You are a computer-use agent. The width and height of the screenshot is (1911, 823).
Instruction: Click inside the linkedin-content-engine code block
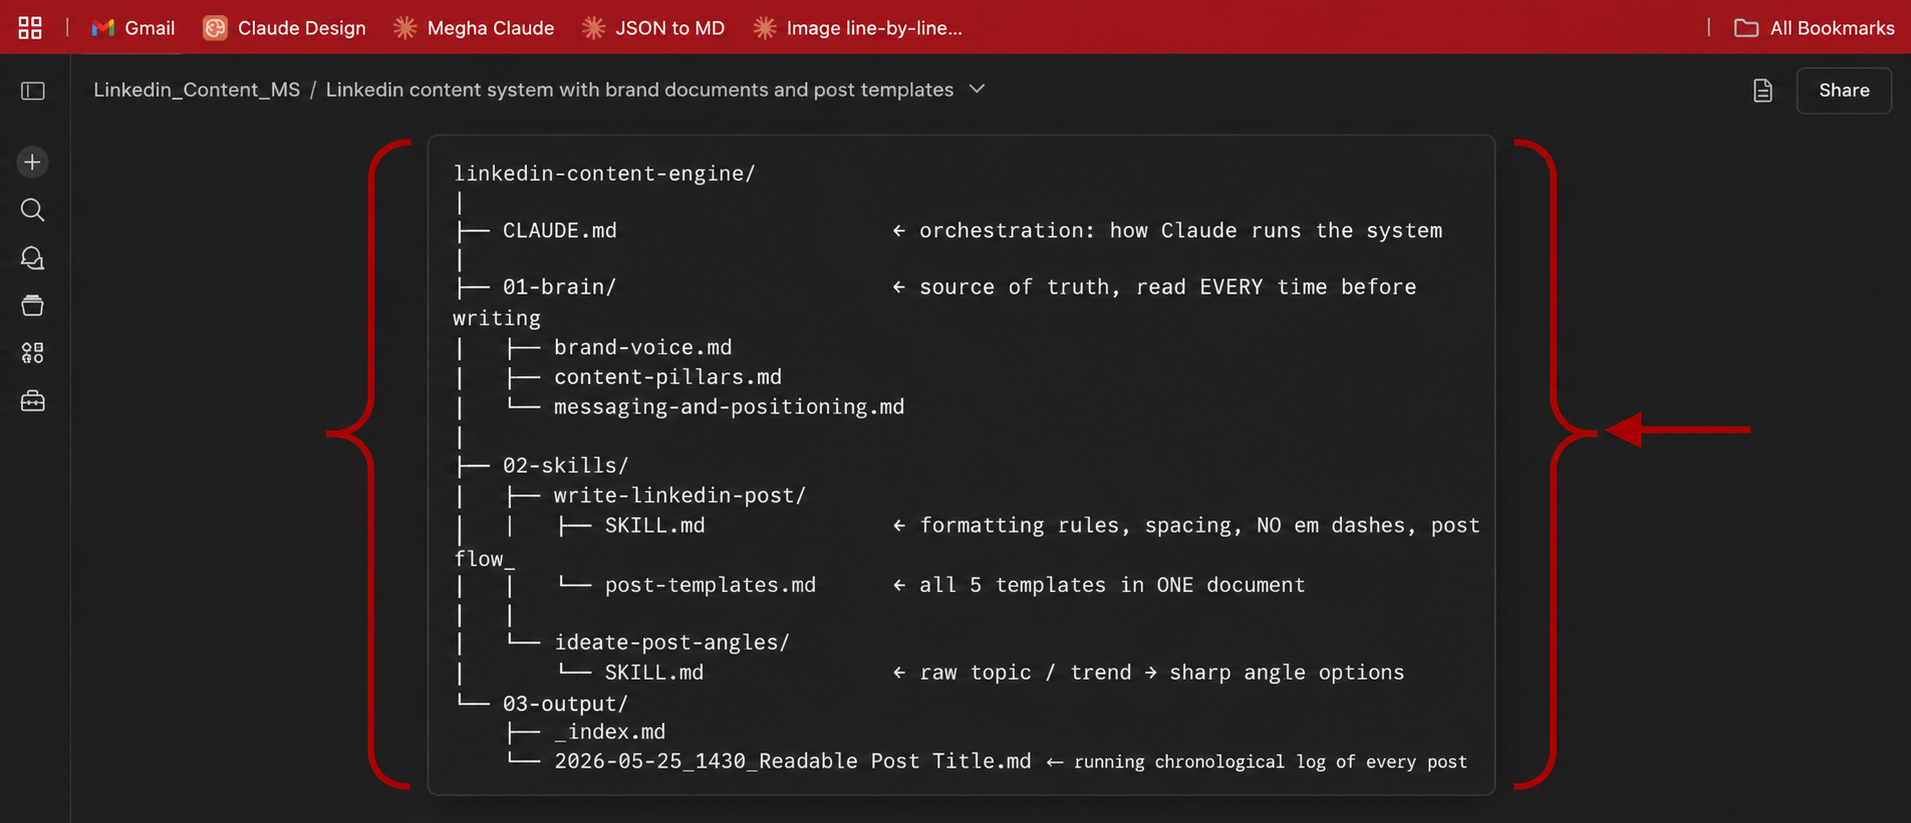[961, 465]
